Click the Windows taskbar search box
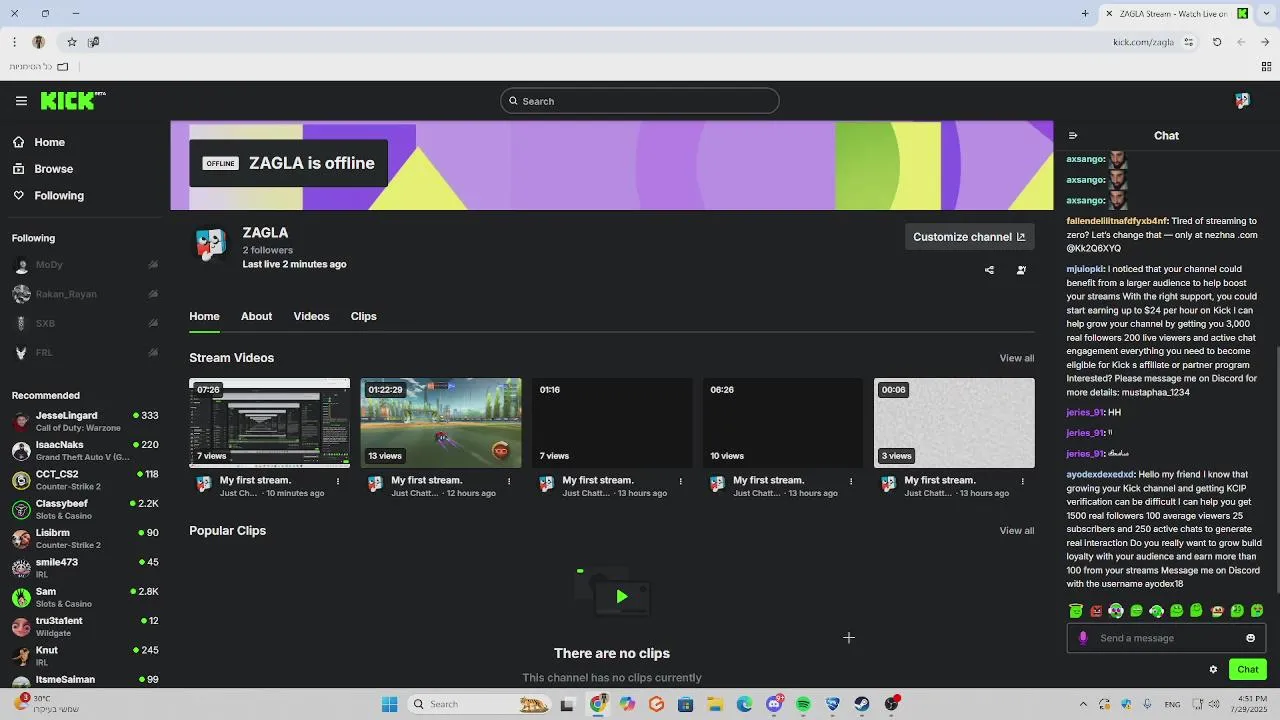Viewport: 1280px width, 720px height. [479, 704]
